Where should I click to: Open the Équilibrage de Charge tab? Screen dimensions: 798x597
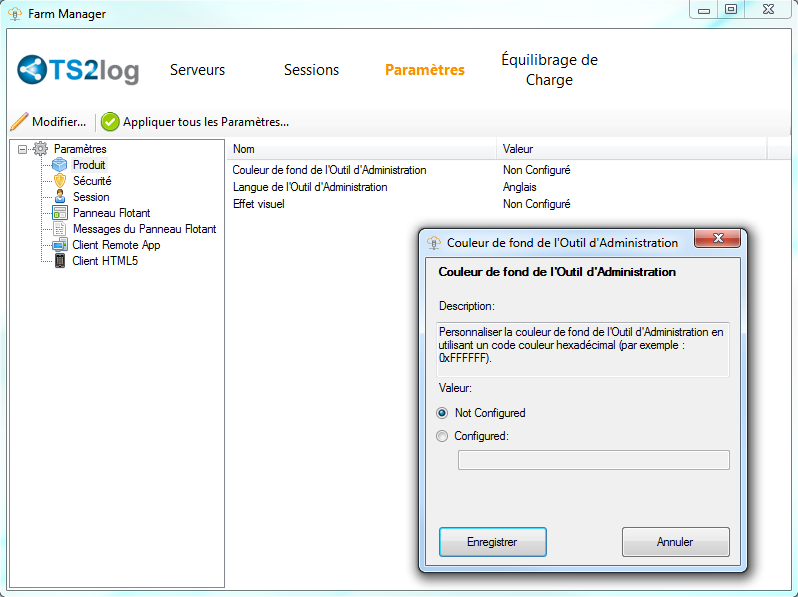(x=549, y=70)
